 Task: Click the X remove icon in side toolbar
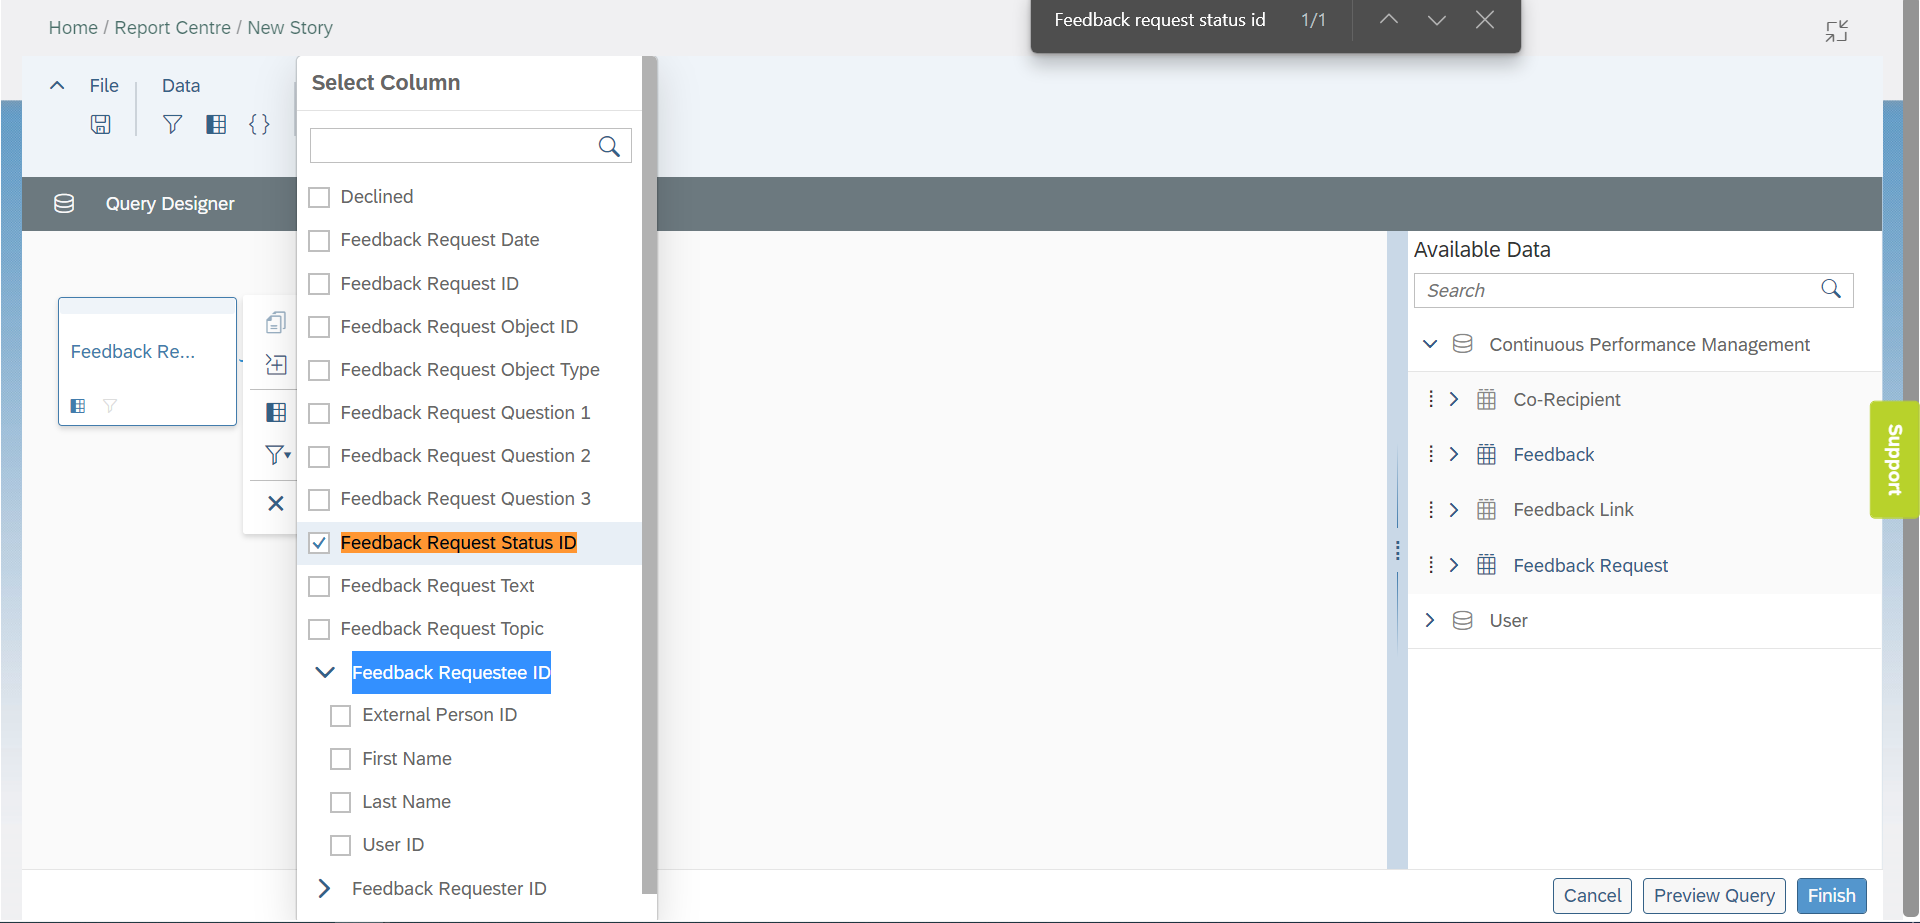276,503
